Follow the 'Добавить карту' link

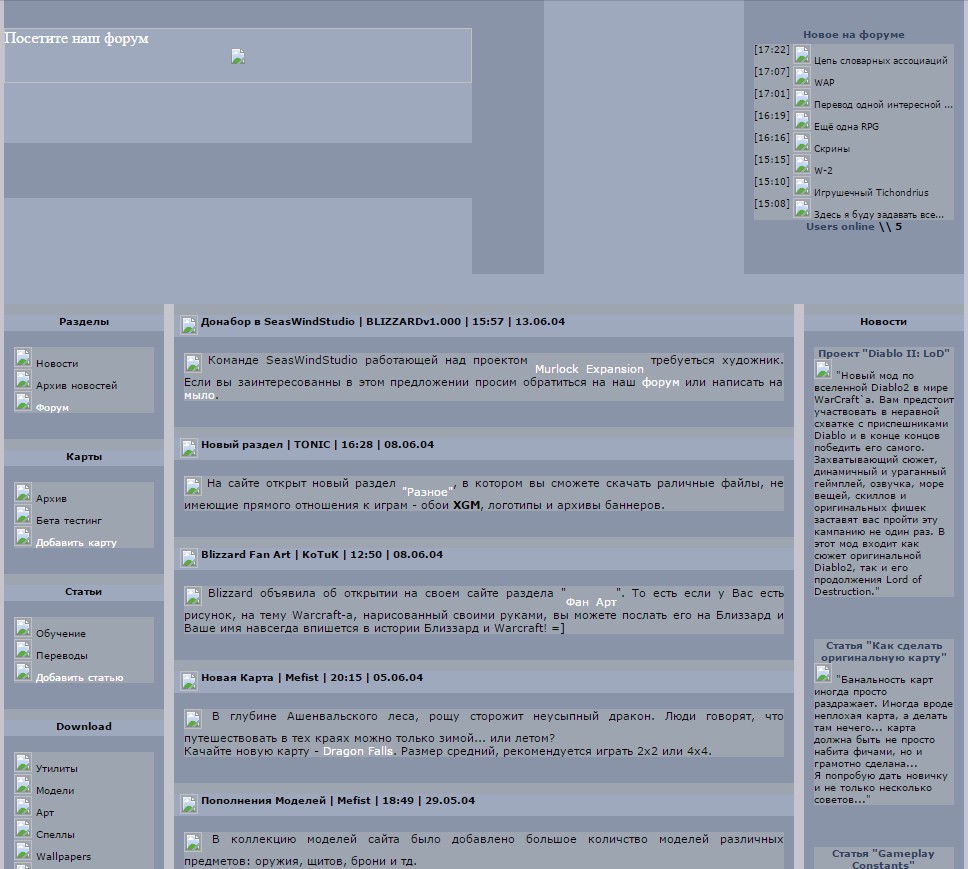pos(76,543)
